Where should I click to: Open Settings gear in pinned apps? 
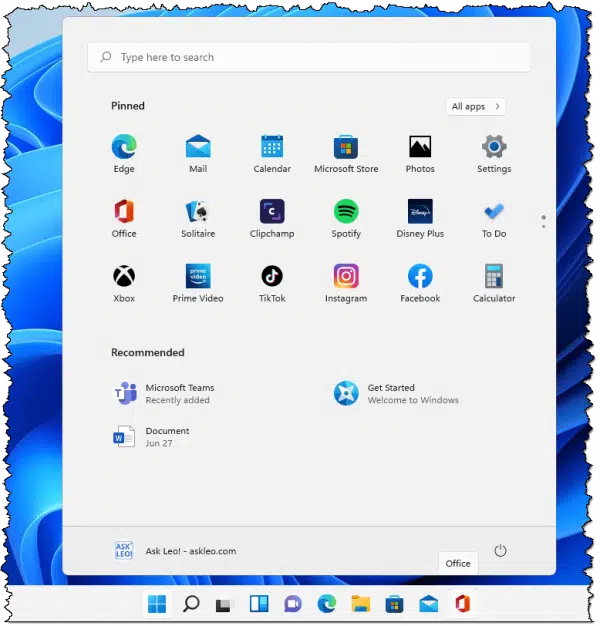494,153
